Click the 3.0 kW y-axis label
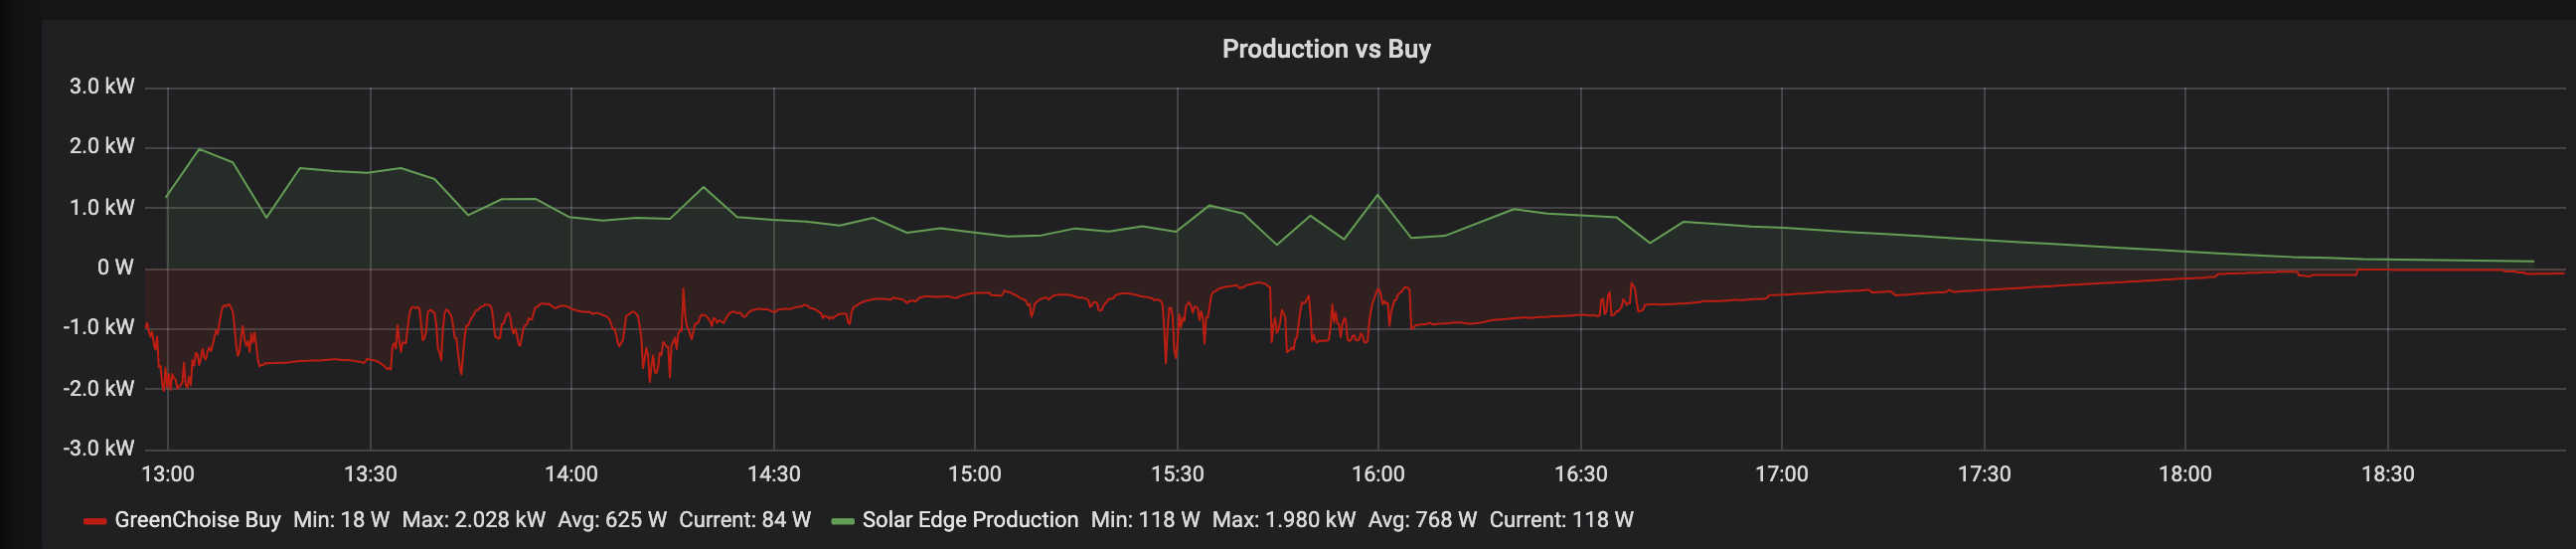Image resolution: width=2576 pixels, height=549 pixels. point(102,87)
